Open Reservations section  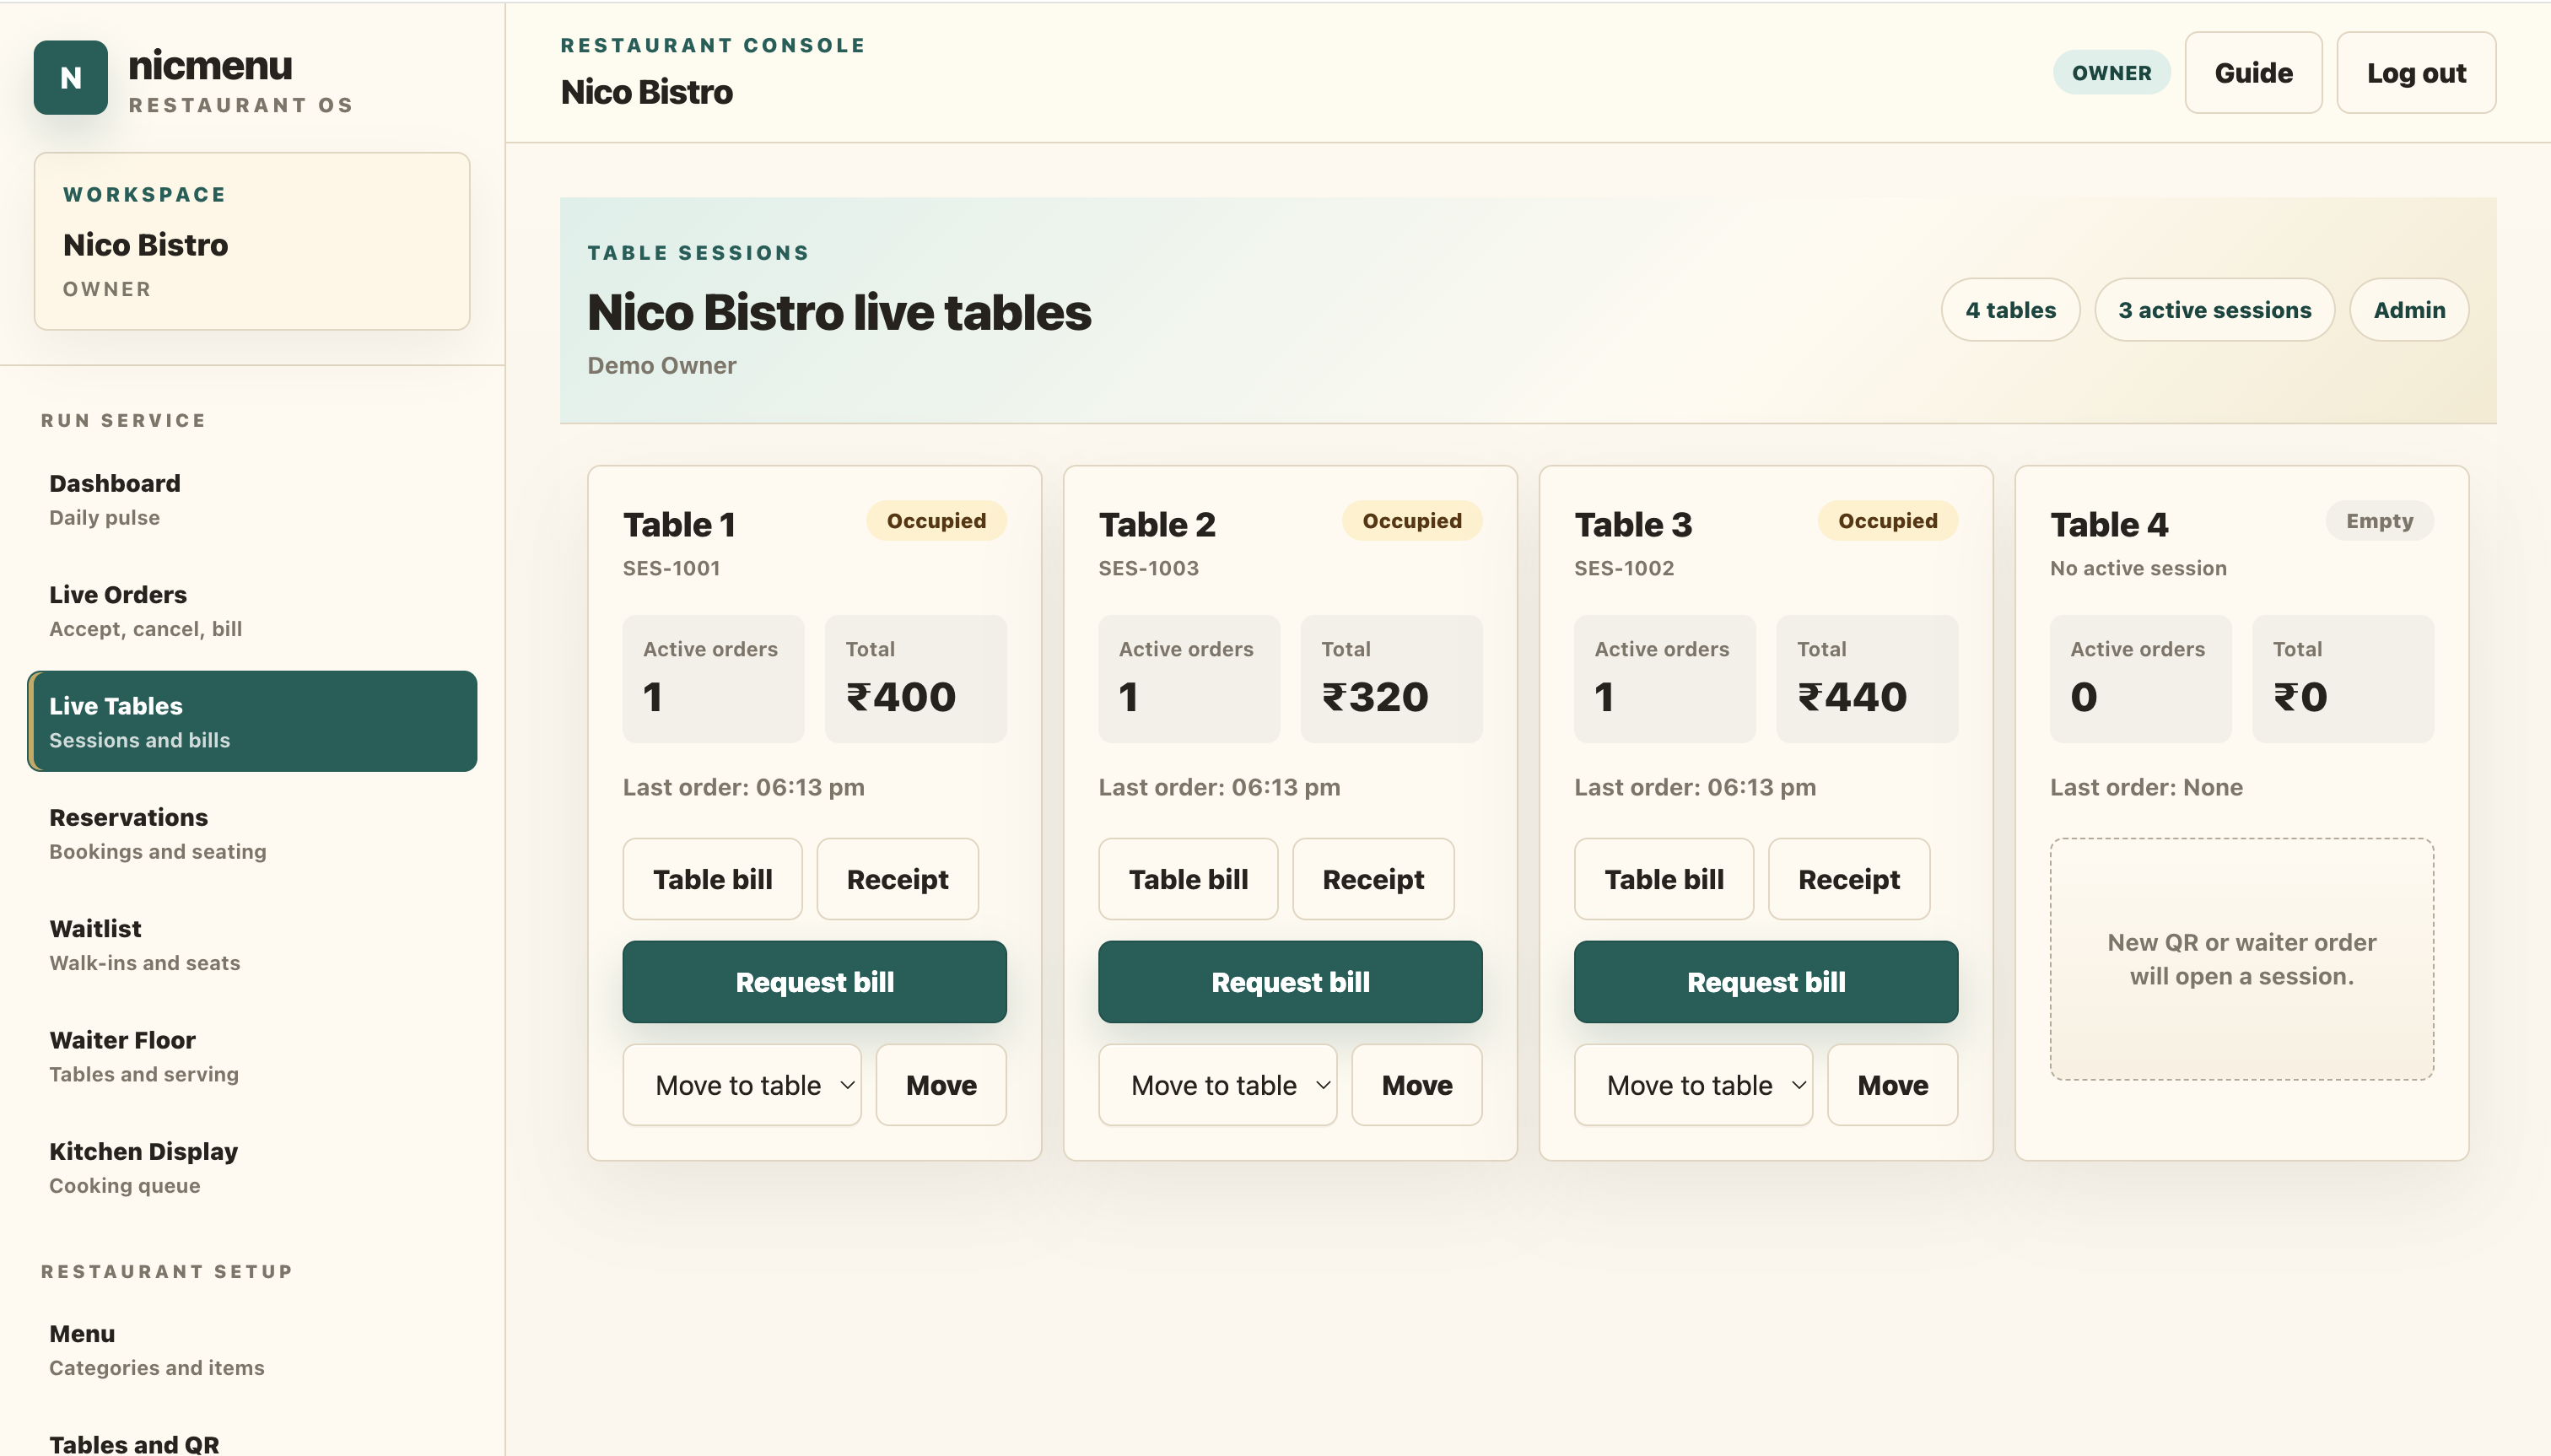[252, 833]
